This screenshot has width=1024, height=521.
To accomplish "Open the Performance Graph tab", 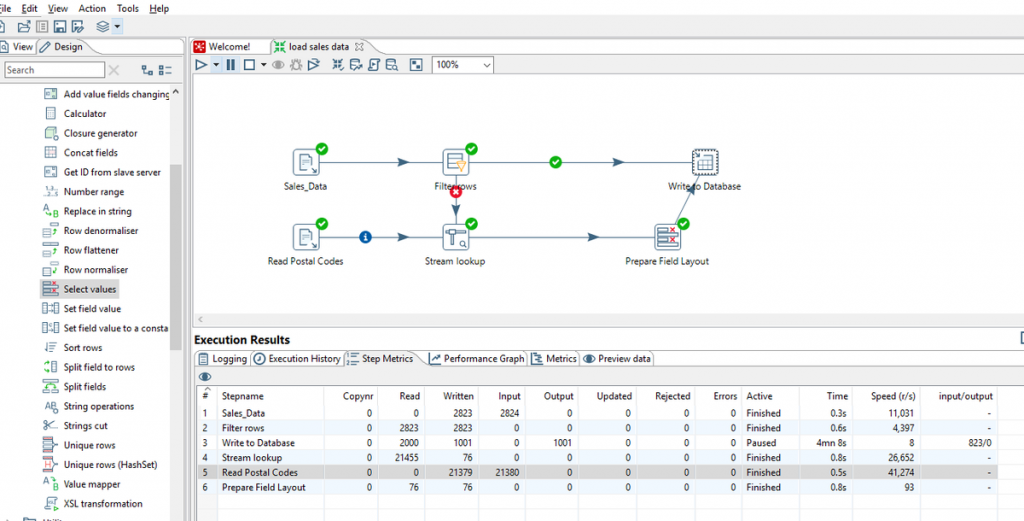I will tap(477, 358).
